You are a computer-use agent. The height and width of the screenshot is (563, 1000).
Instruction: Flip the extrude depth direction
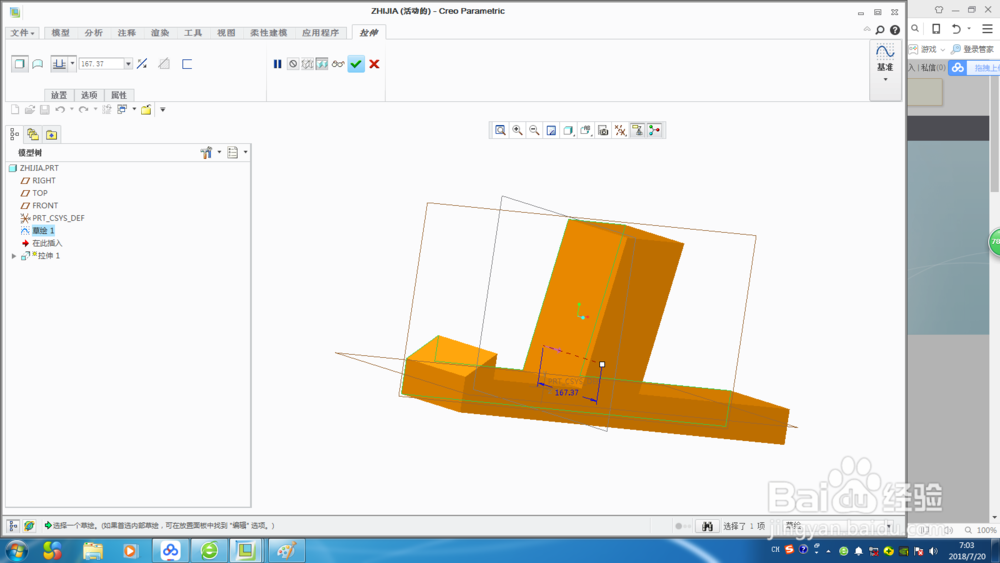click(x=142, y=64)
